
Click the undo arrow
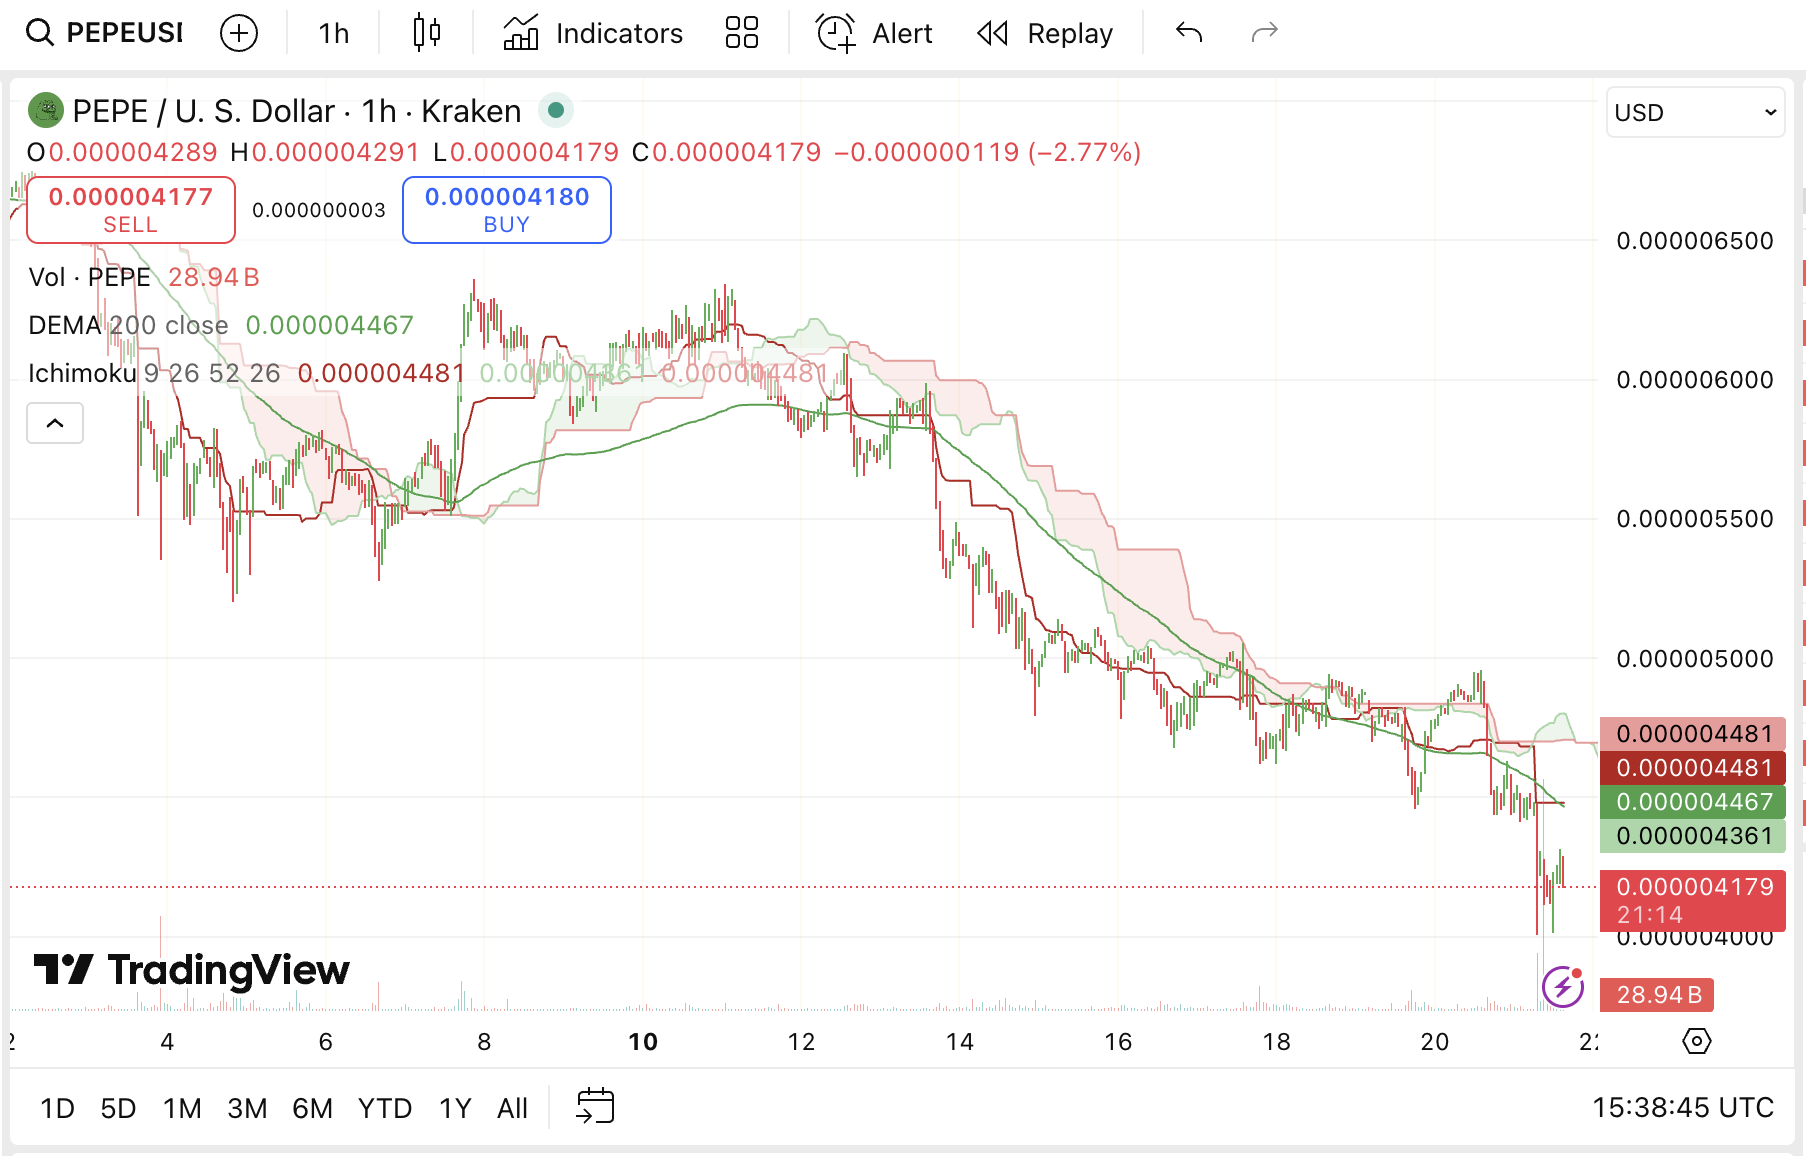point(1189,33)
